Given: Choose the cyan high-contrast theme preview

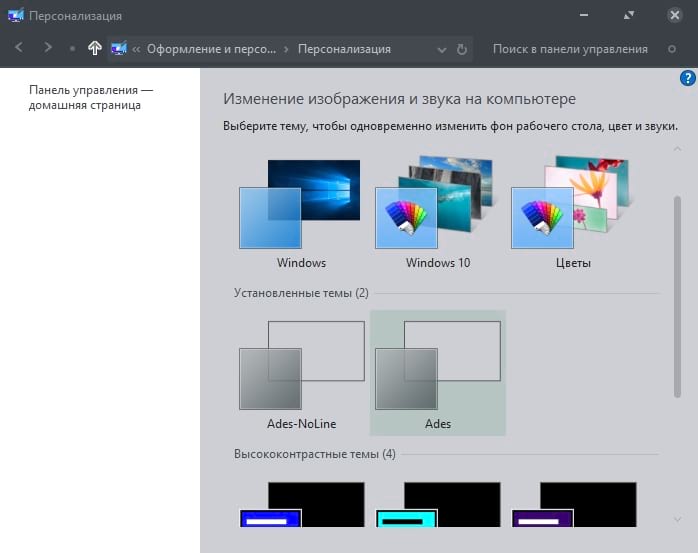Looking at the screenshot, I should [x=438, y=504].
